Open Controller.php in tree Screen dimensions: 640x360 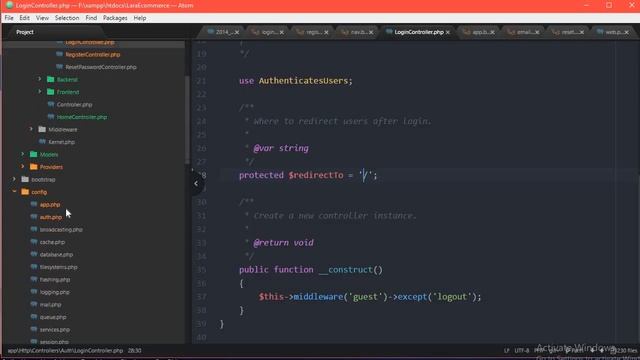point(74,104)
